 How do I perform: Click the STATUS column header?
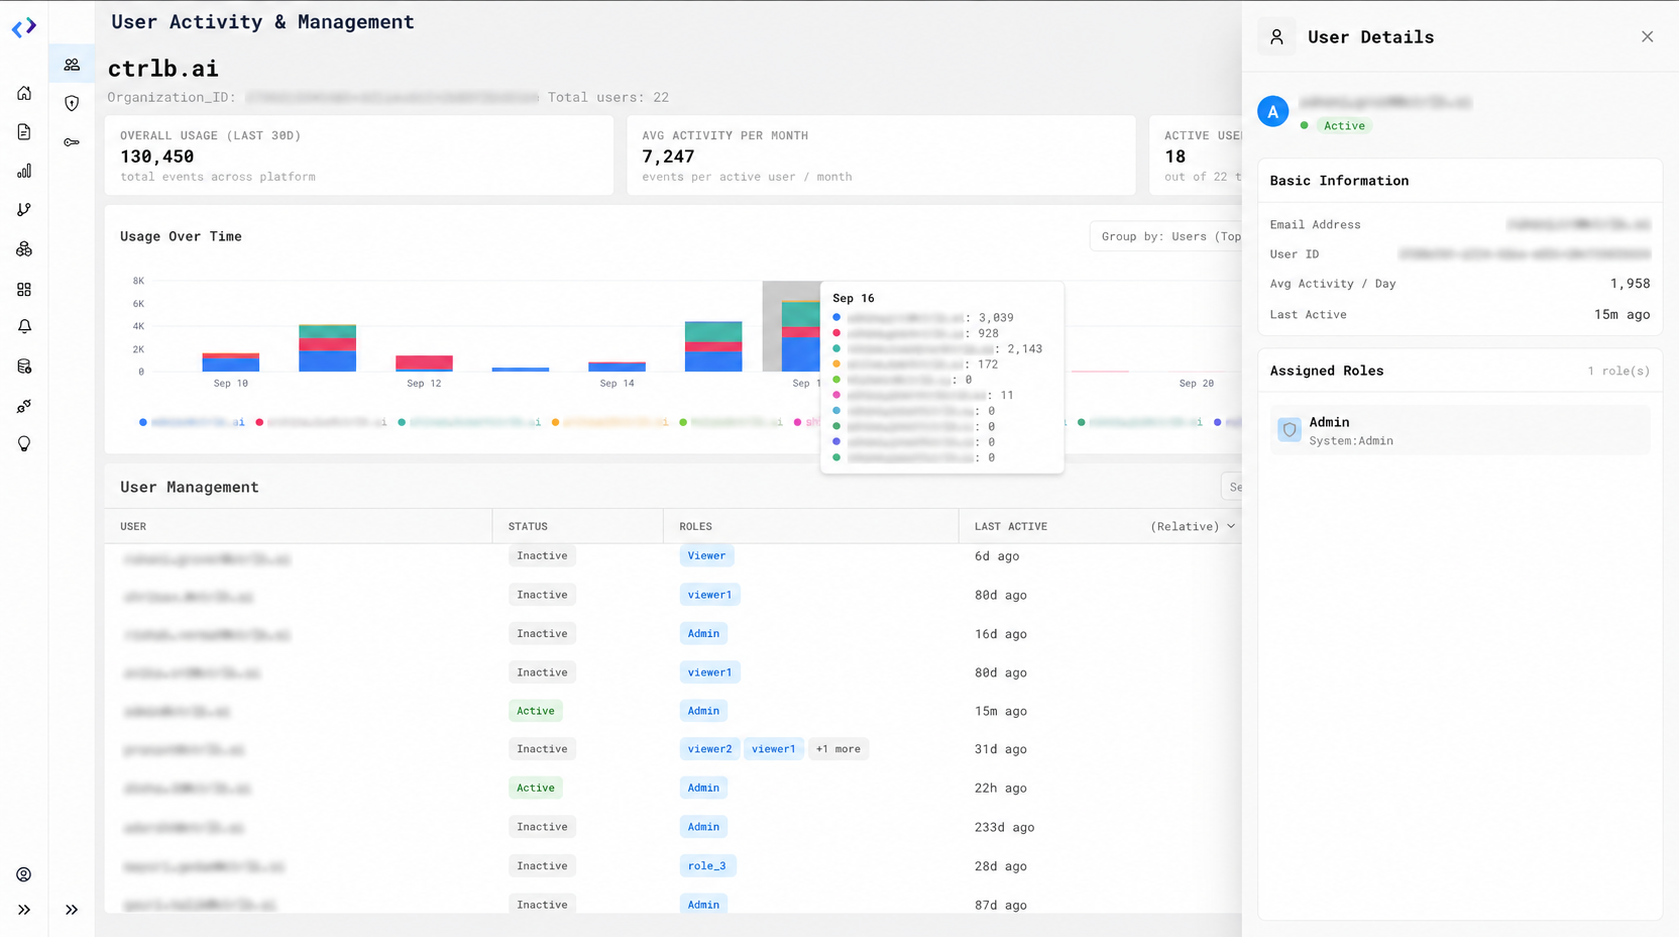(x=528, y=526)
